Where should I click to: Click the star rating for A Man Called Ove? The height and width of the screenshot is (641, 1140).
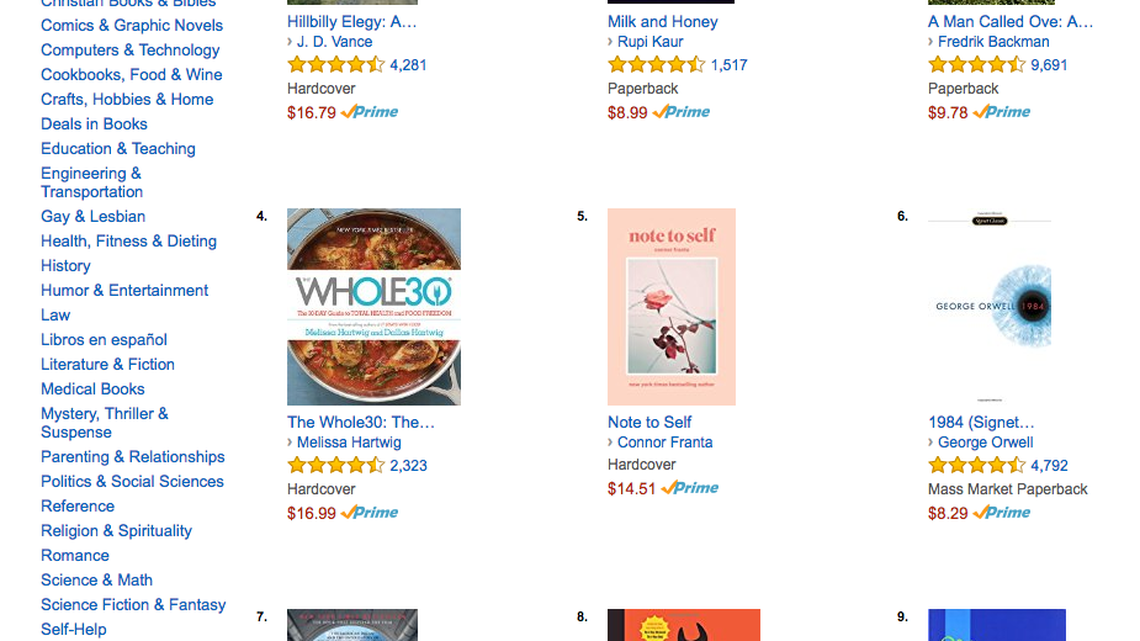coord(976,65)
